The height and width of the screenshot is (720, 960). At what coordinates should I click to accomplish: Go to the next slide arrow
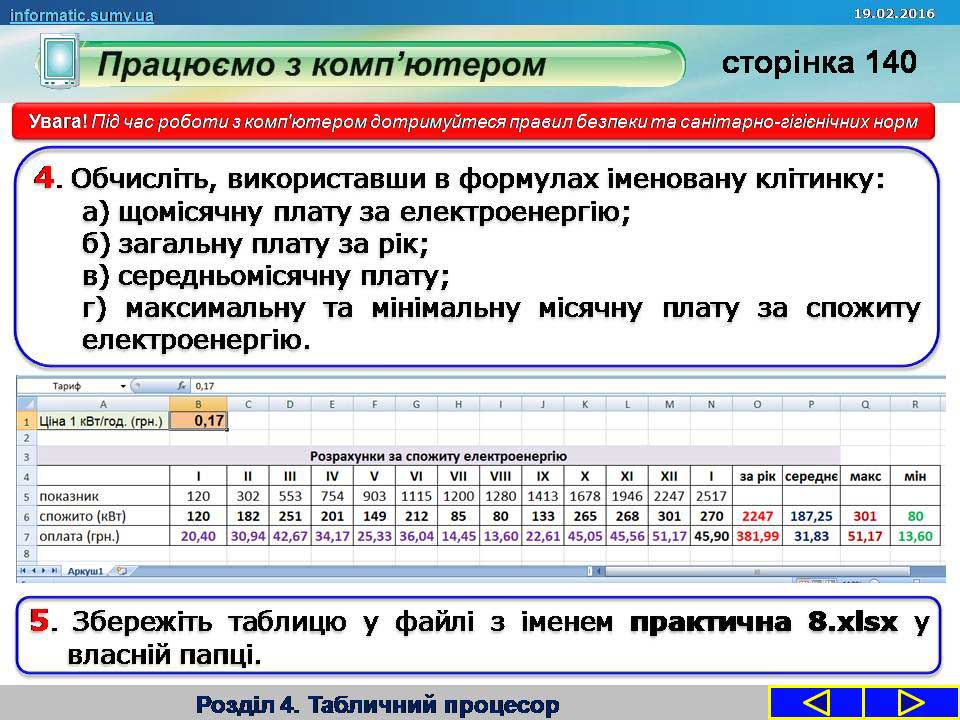(x=911, y=703)
